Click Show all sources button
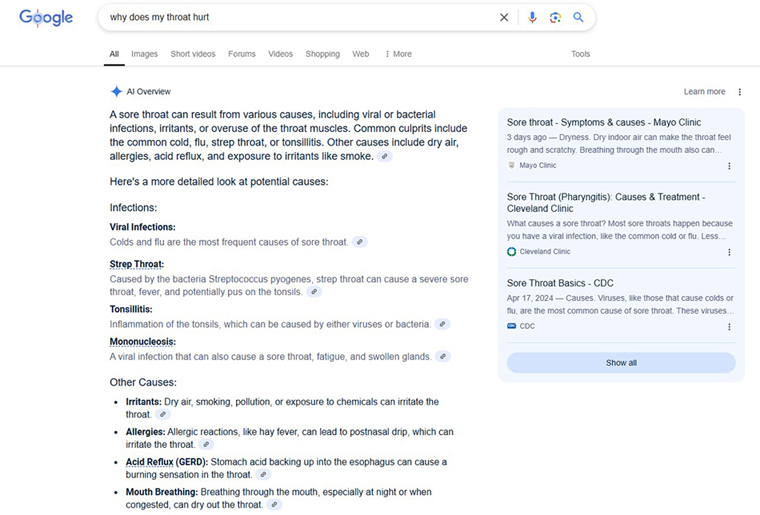The width and height of the screenshot is (760, 515). tap(621, 362)
